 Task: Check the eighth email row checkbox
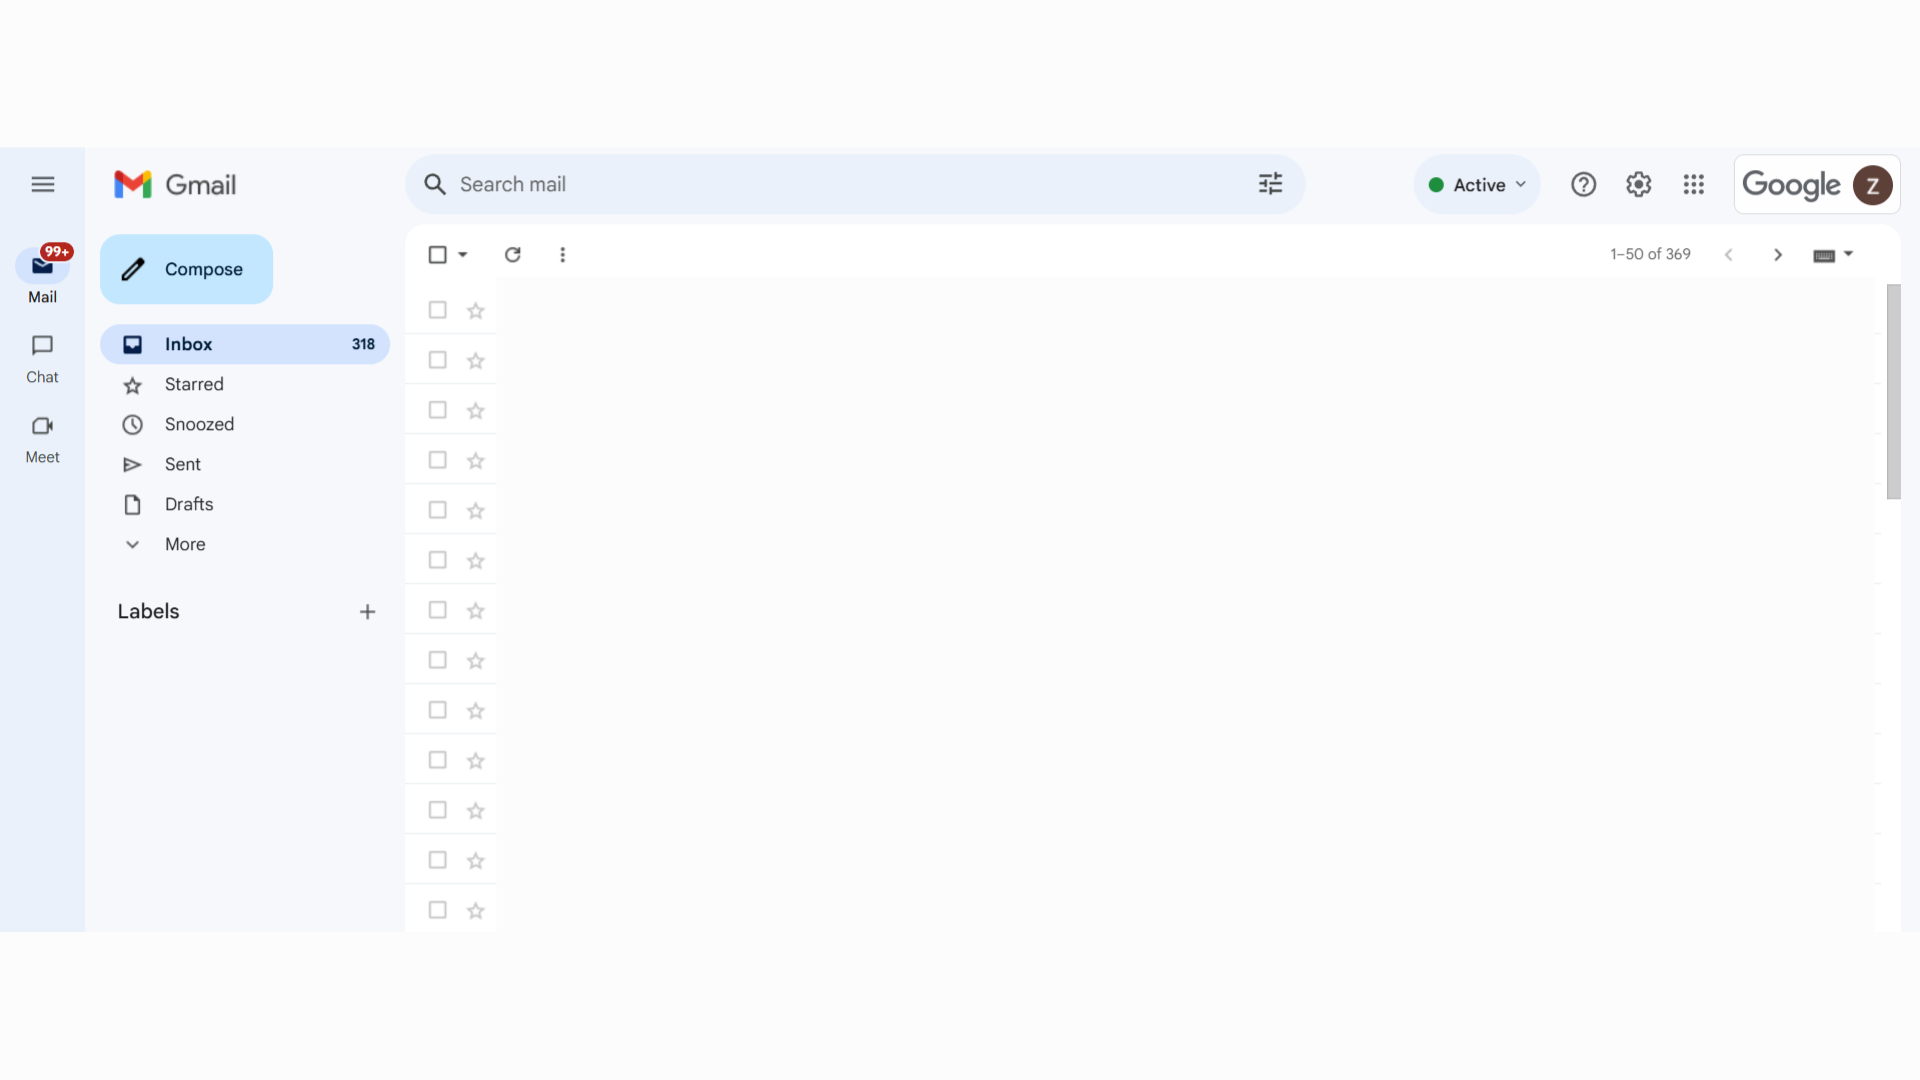pos(437,660)
